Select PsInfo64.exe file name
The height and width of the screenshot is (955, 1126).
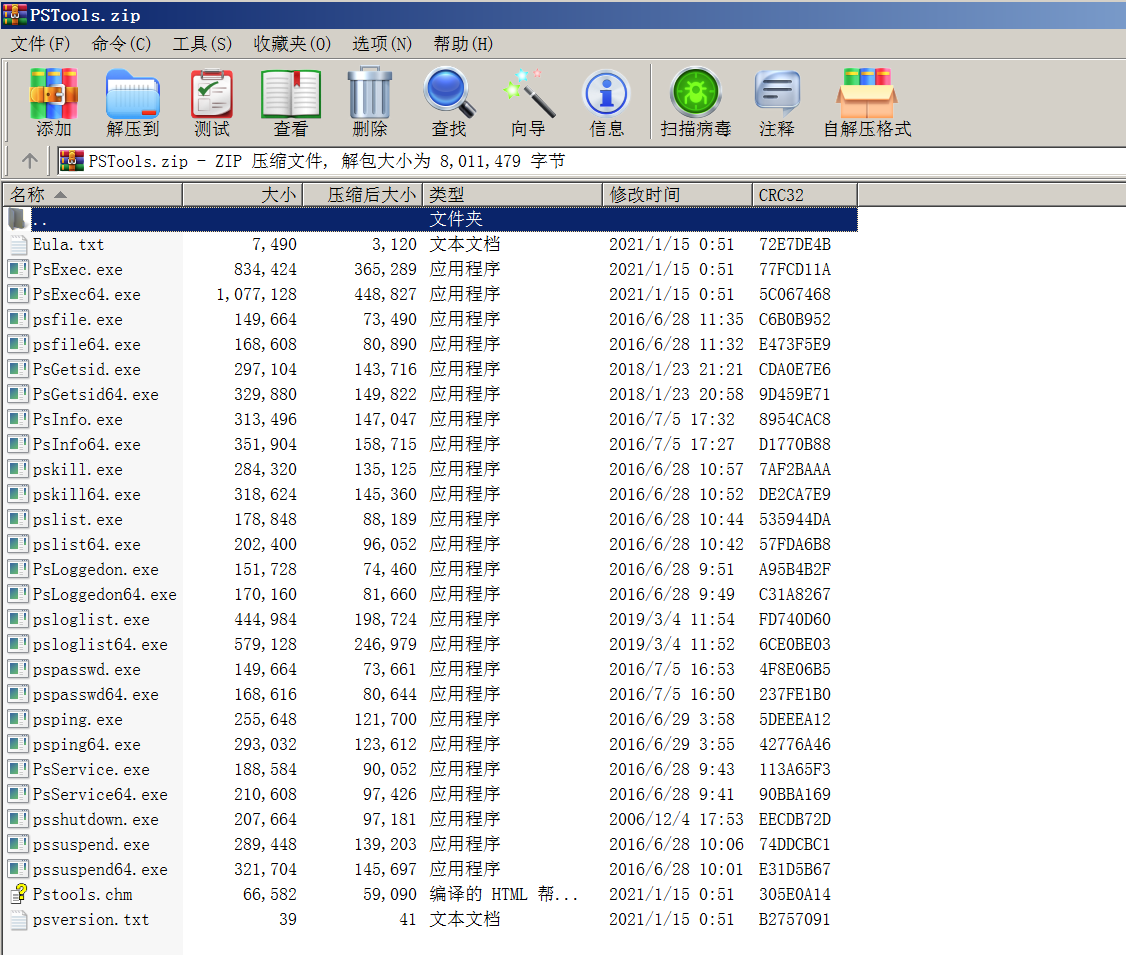(x=86, y=444)
